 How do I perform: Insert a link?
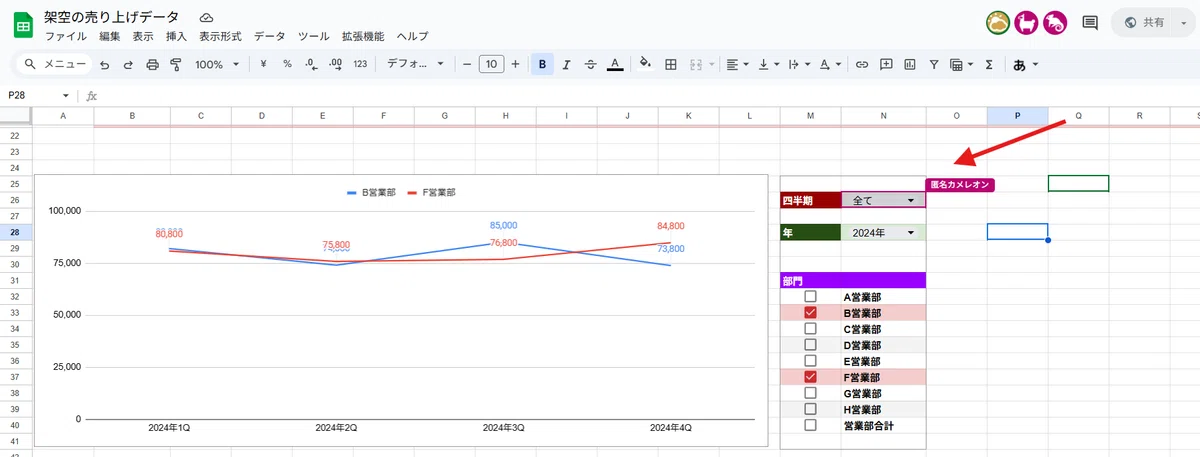[862, 64]
